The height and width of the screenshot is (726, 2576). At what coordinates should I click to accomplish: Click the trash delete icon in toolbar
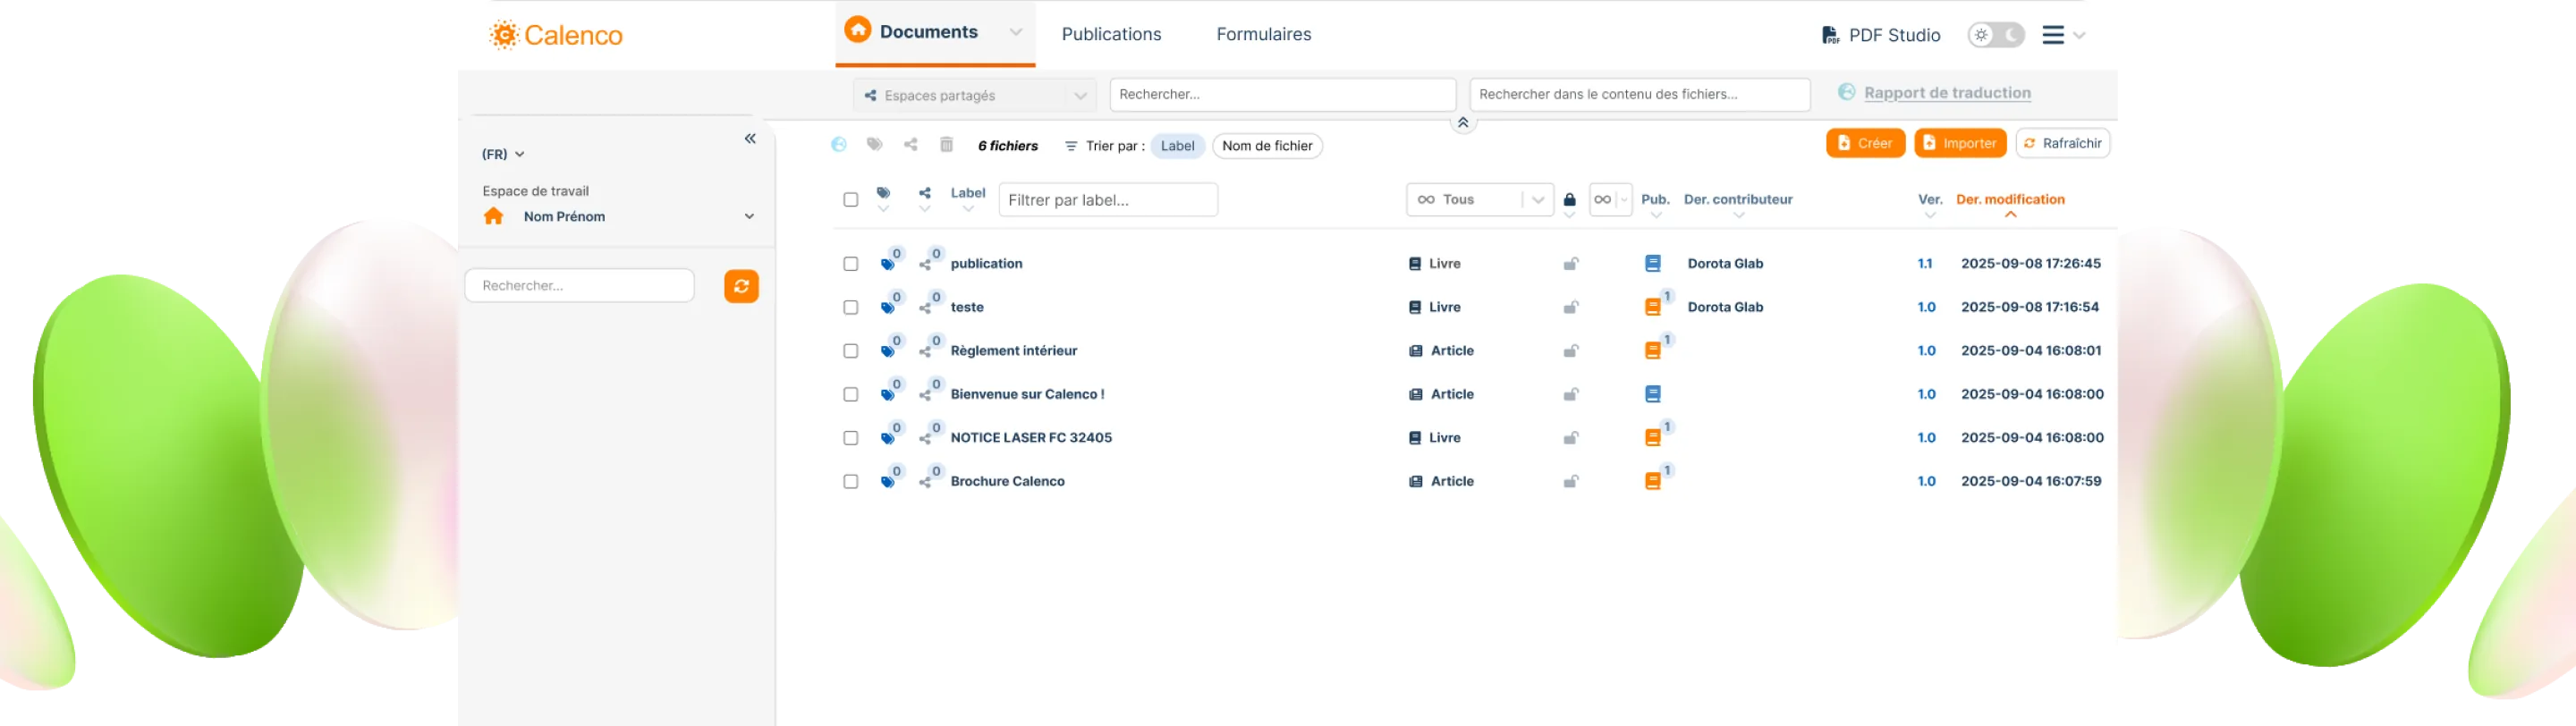(946, 145)
